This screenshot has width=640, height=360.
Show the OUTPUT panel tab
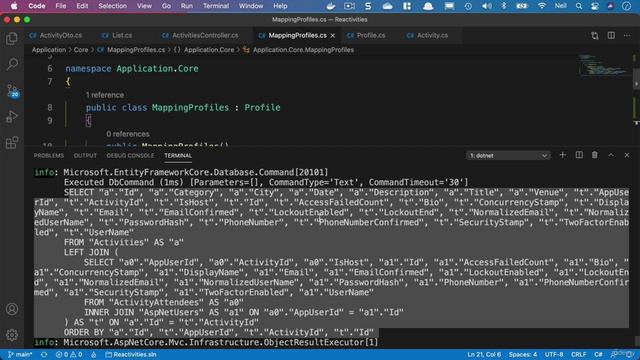click(x=85, y=156)
